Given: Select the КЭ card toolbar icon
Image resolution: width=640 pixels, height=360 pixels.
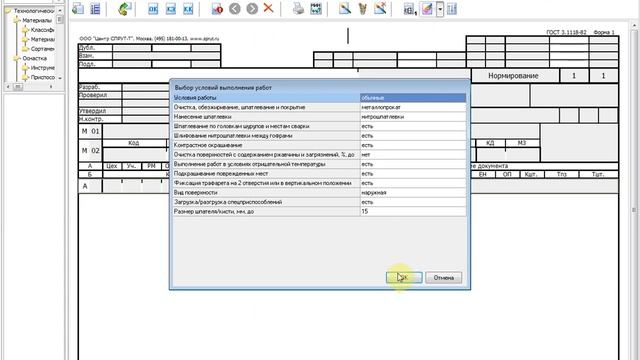Looking at the screenshot, I should (x=171, y=9).
